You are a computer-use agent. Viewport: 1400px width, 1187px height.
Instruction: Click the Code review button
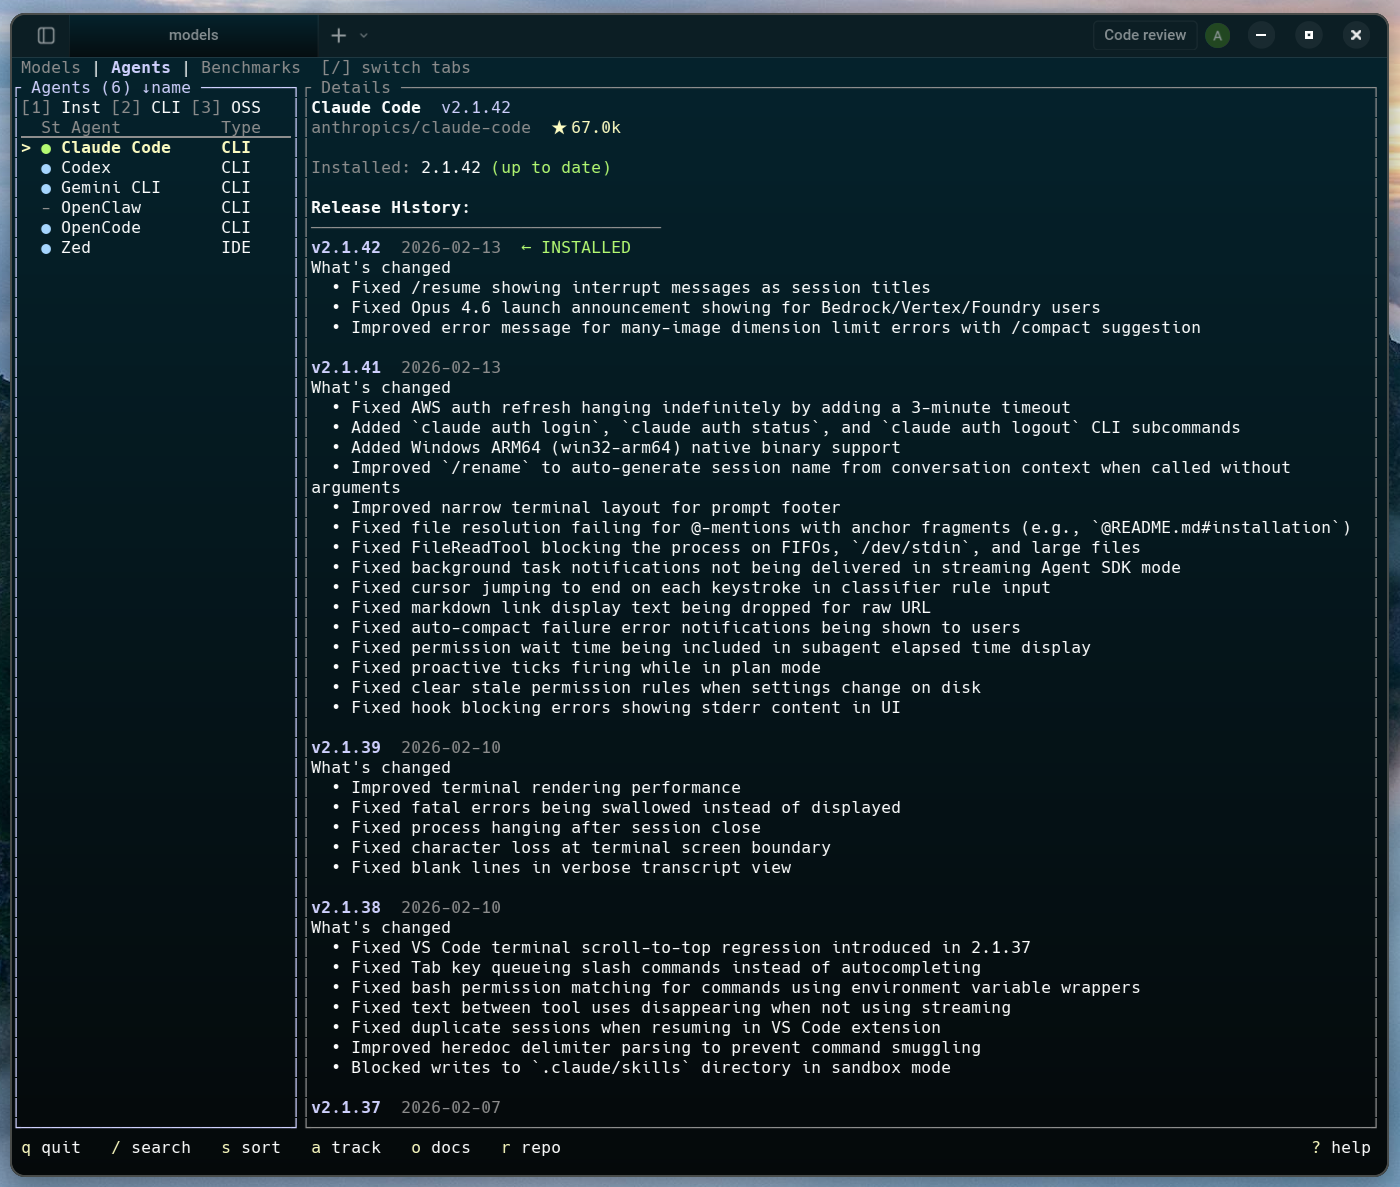(x=1144, y=36)
